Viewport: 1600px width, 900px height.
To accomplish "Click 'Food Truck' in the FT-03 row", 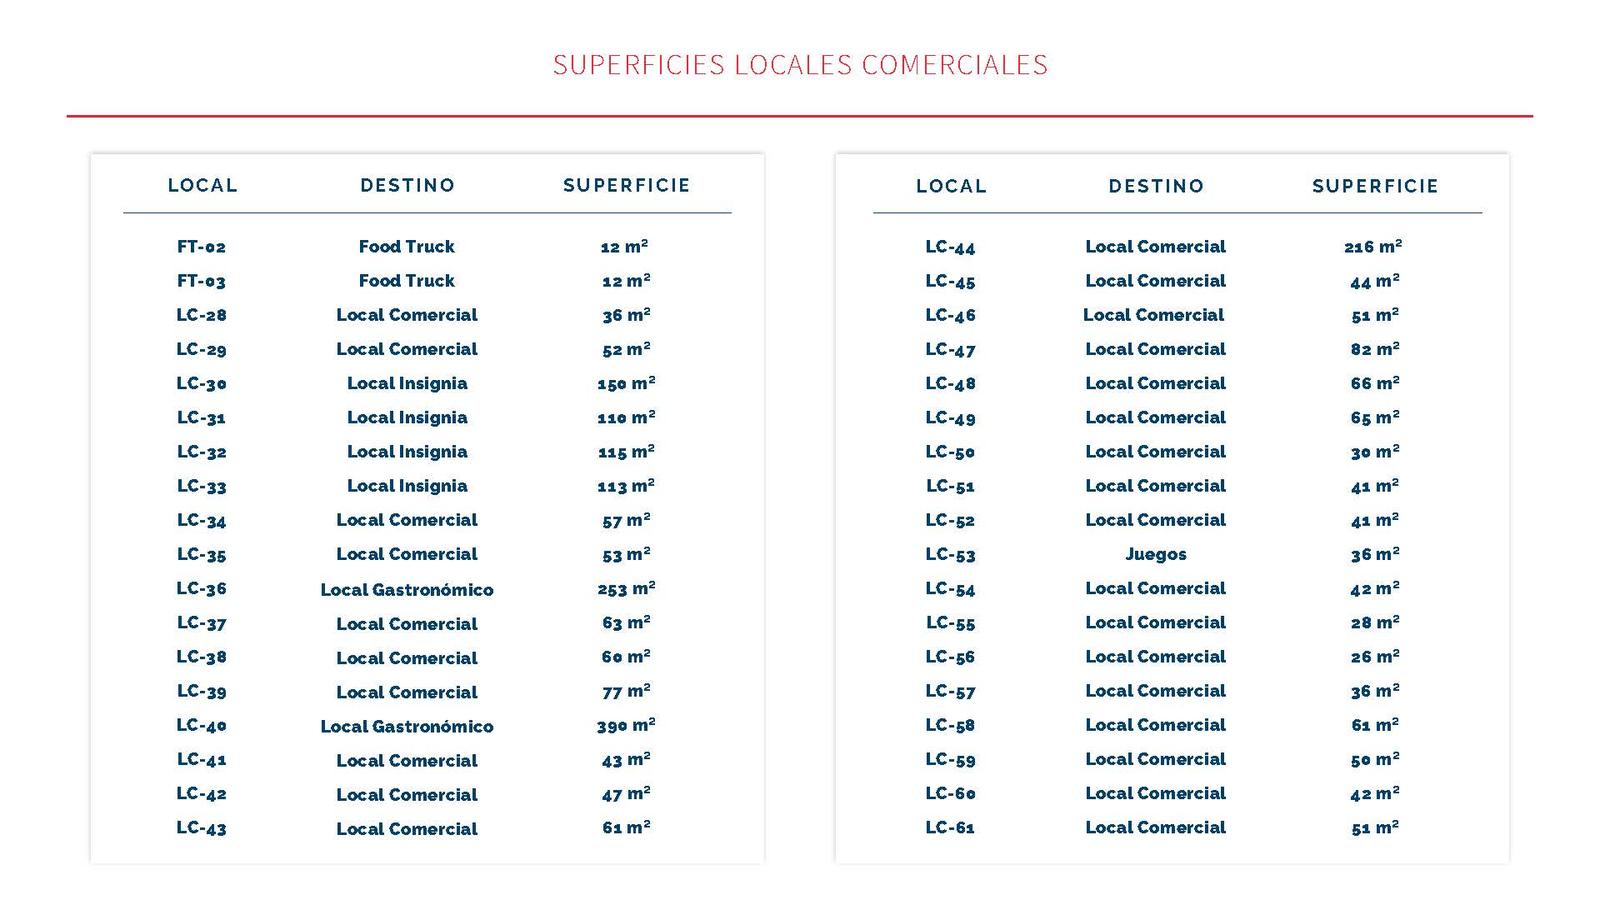I will 406,281.
